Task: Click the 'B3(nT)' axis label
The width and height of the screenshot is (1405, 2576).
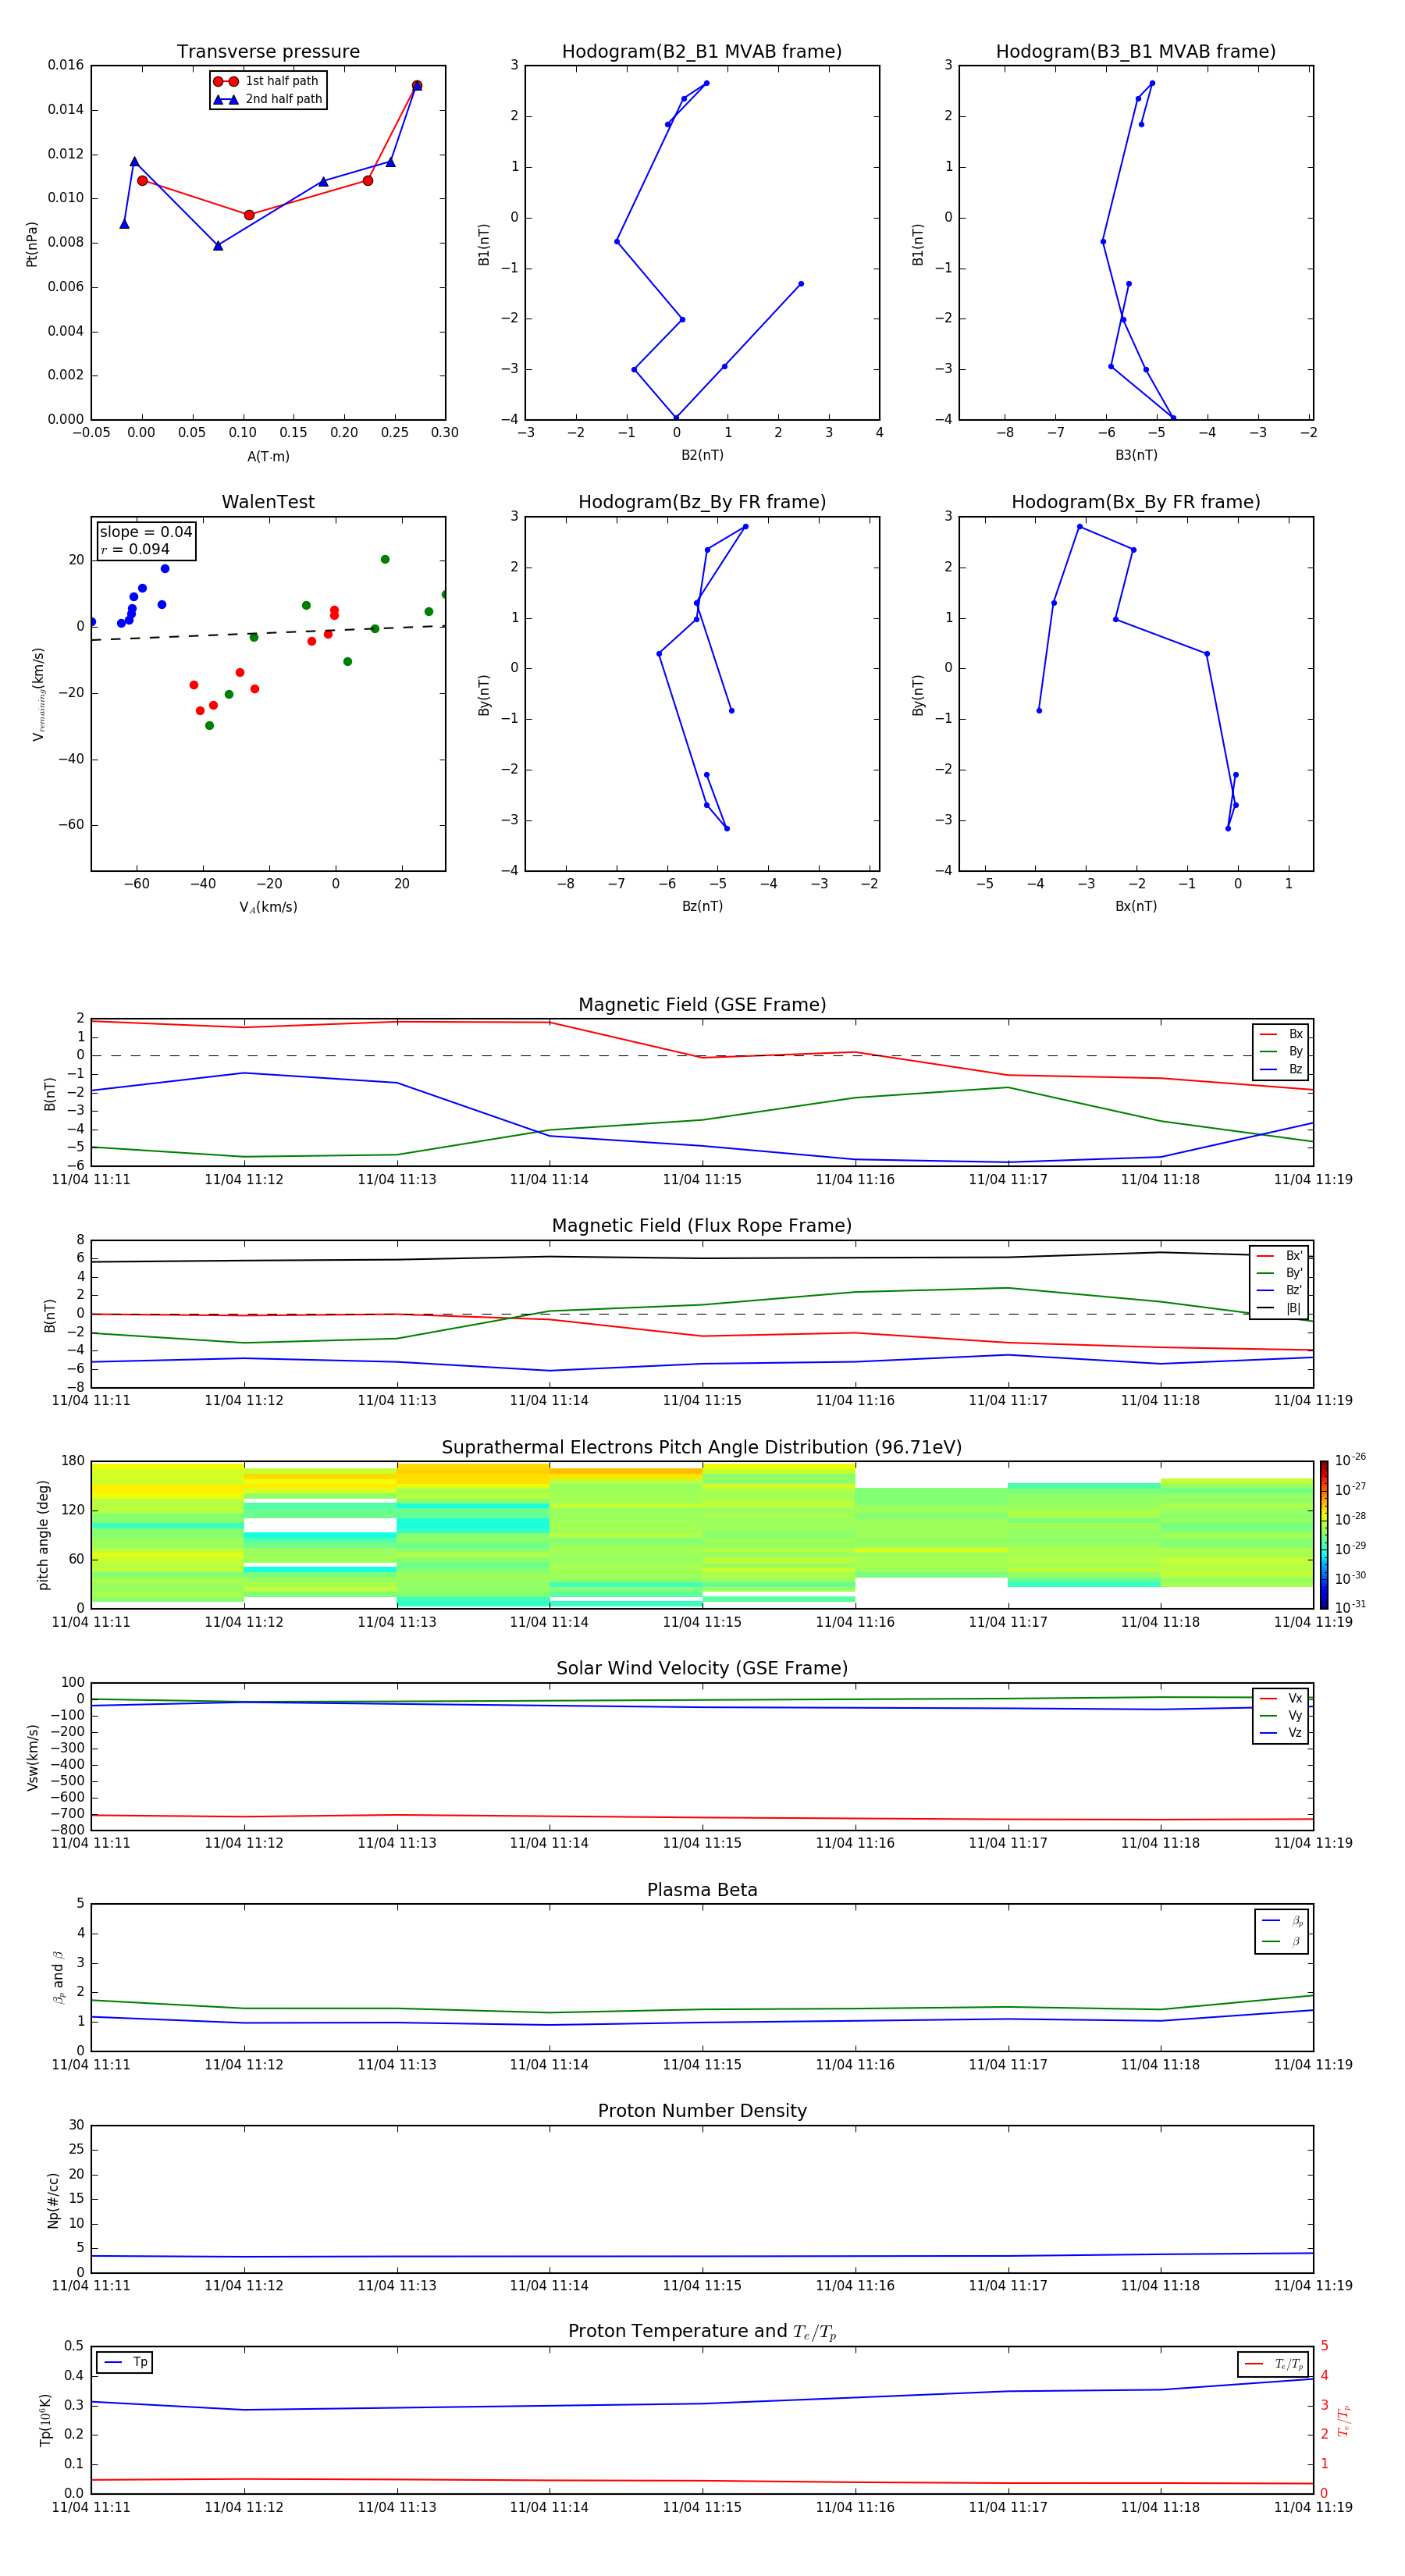Action: (x=1136, y=455)
